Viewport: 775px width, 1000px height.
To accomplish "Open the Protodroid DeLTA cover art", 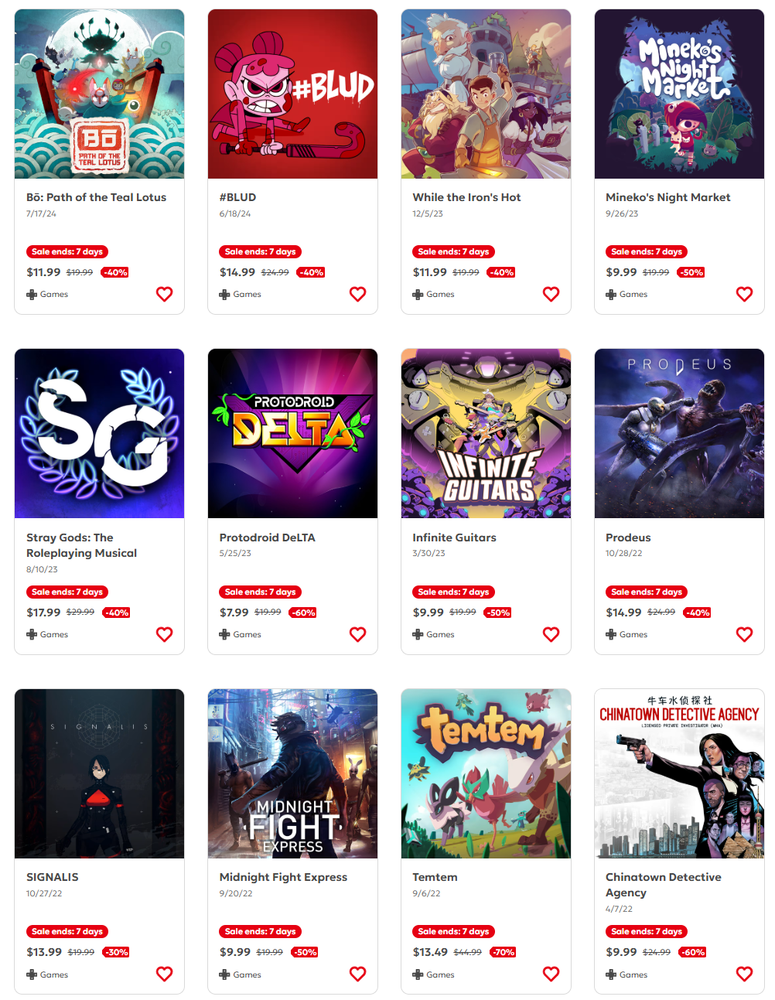I will [293, 433].
